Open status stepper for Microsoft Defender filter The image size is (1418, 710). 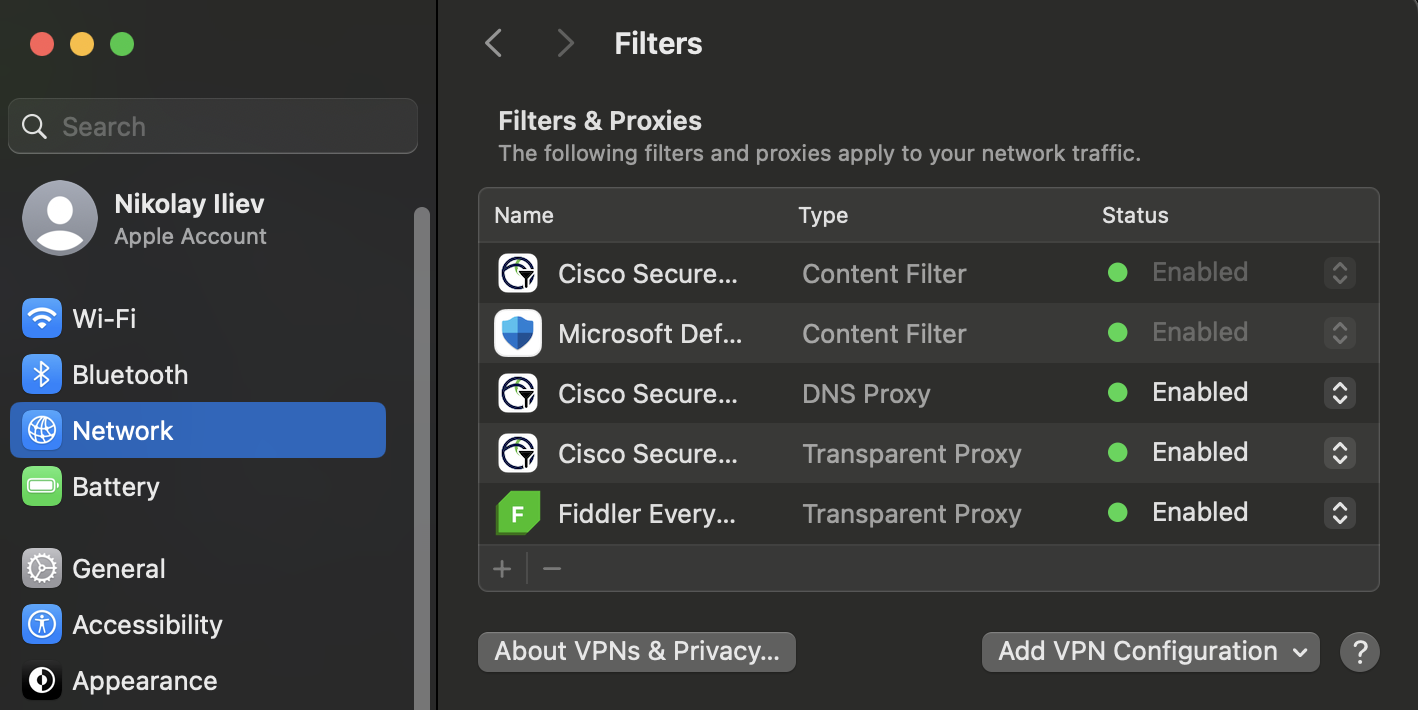1339,333
